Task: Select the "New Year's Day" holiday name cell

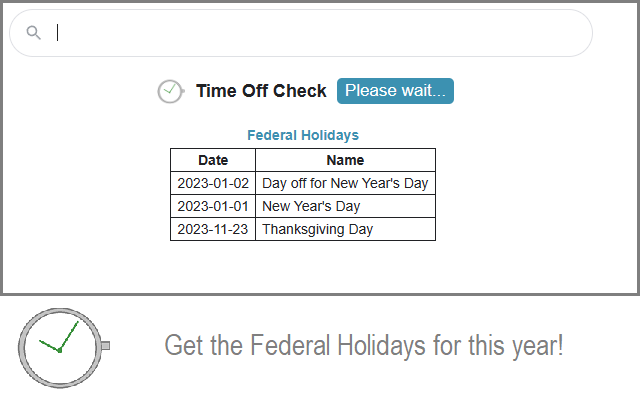Action: 311,206
